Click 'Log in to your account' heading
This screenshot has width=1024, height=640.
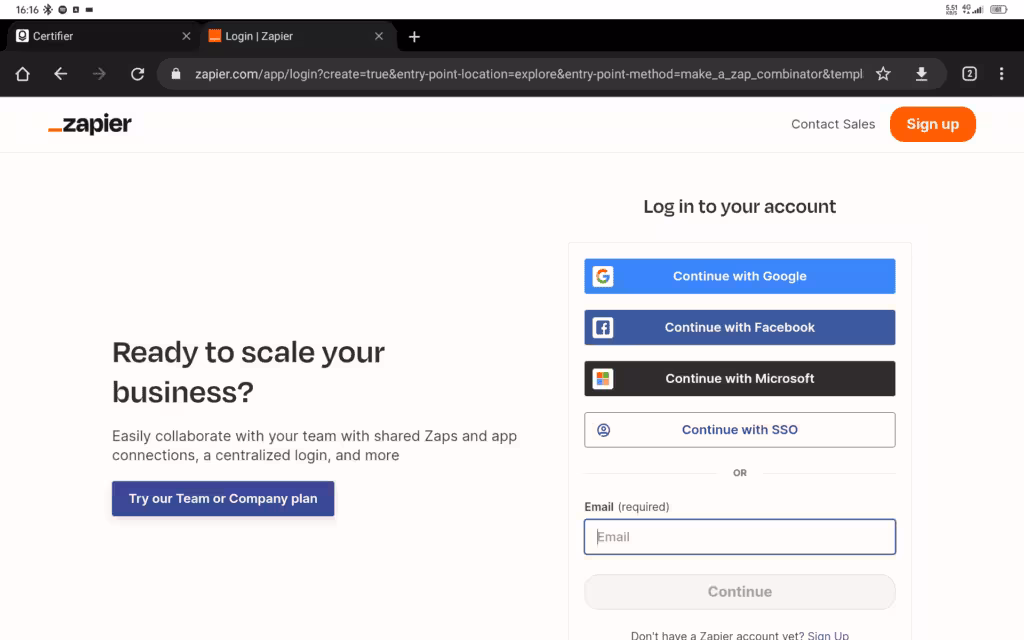click(x=739, y=206)
